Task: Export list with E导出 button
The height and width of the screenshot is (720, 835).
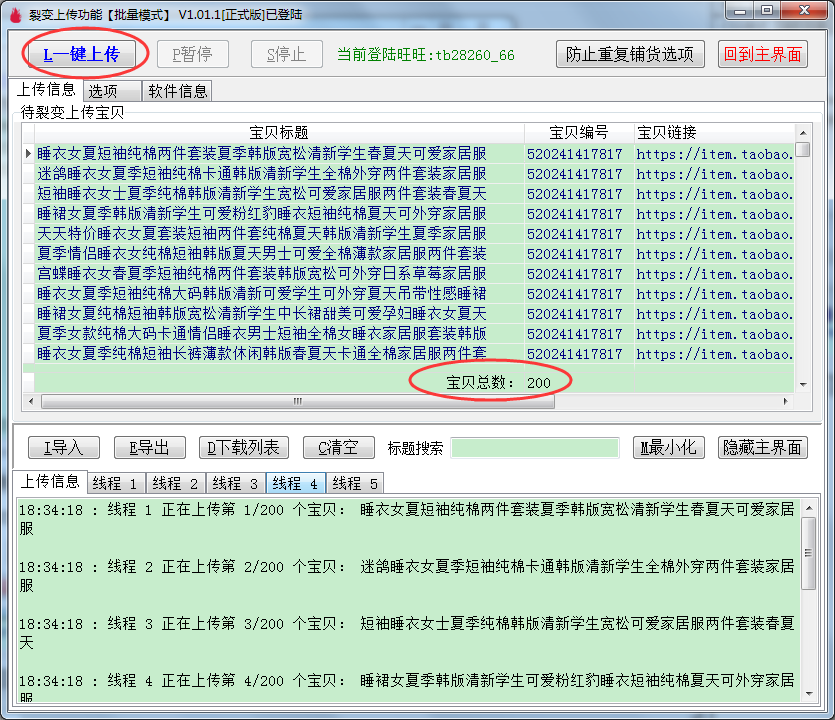Action: 151,447
